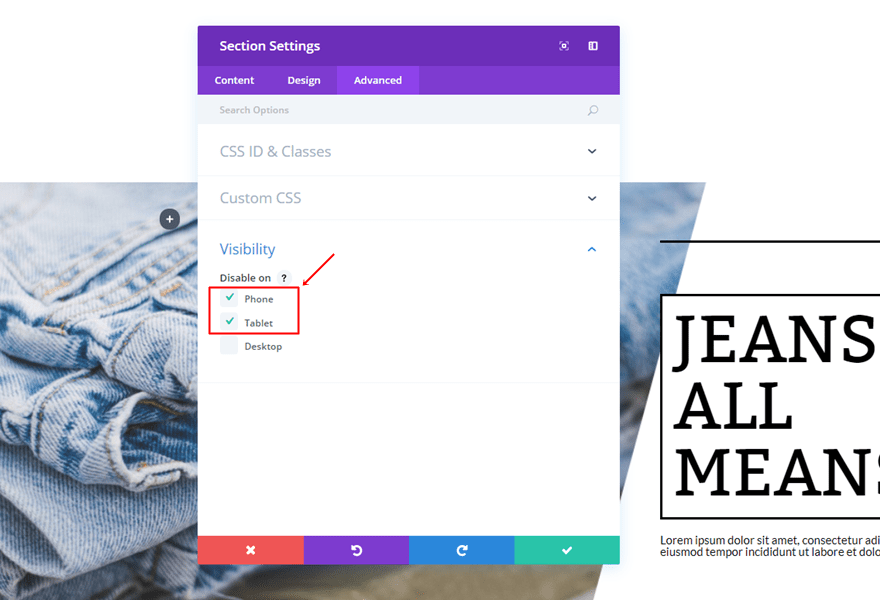Click the search magnifier icon

click(593, 110)
